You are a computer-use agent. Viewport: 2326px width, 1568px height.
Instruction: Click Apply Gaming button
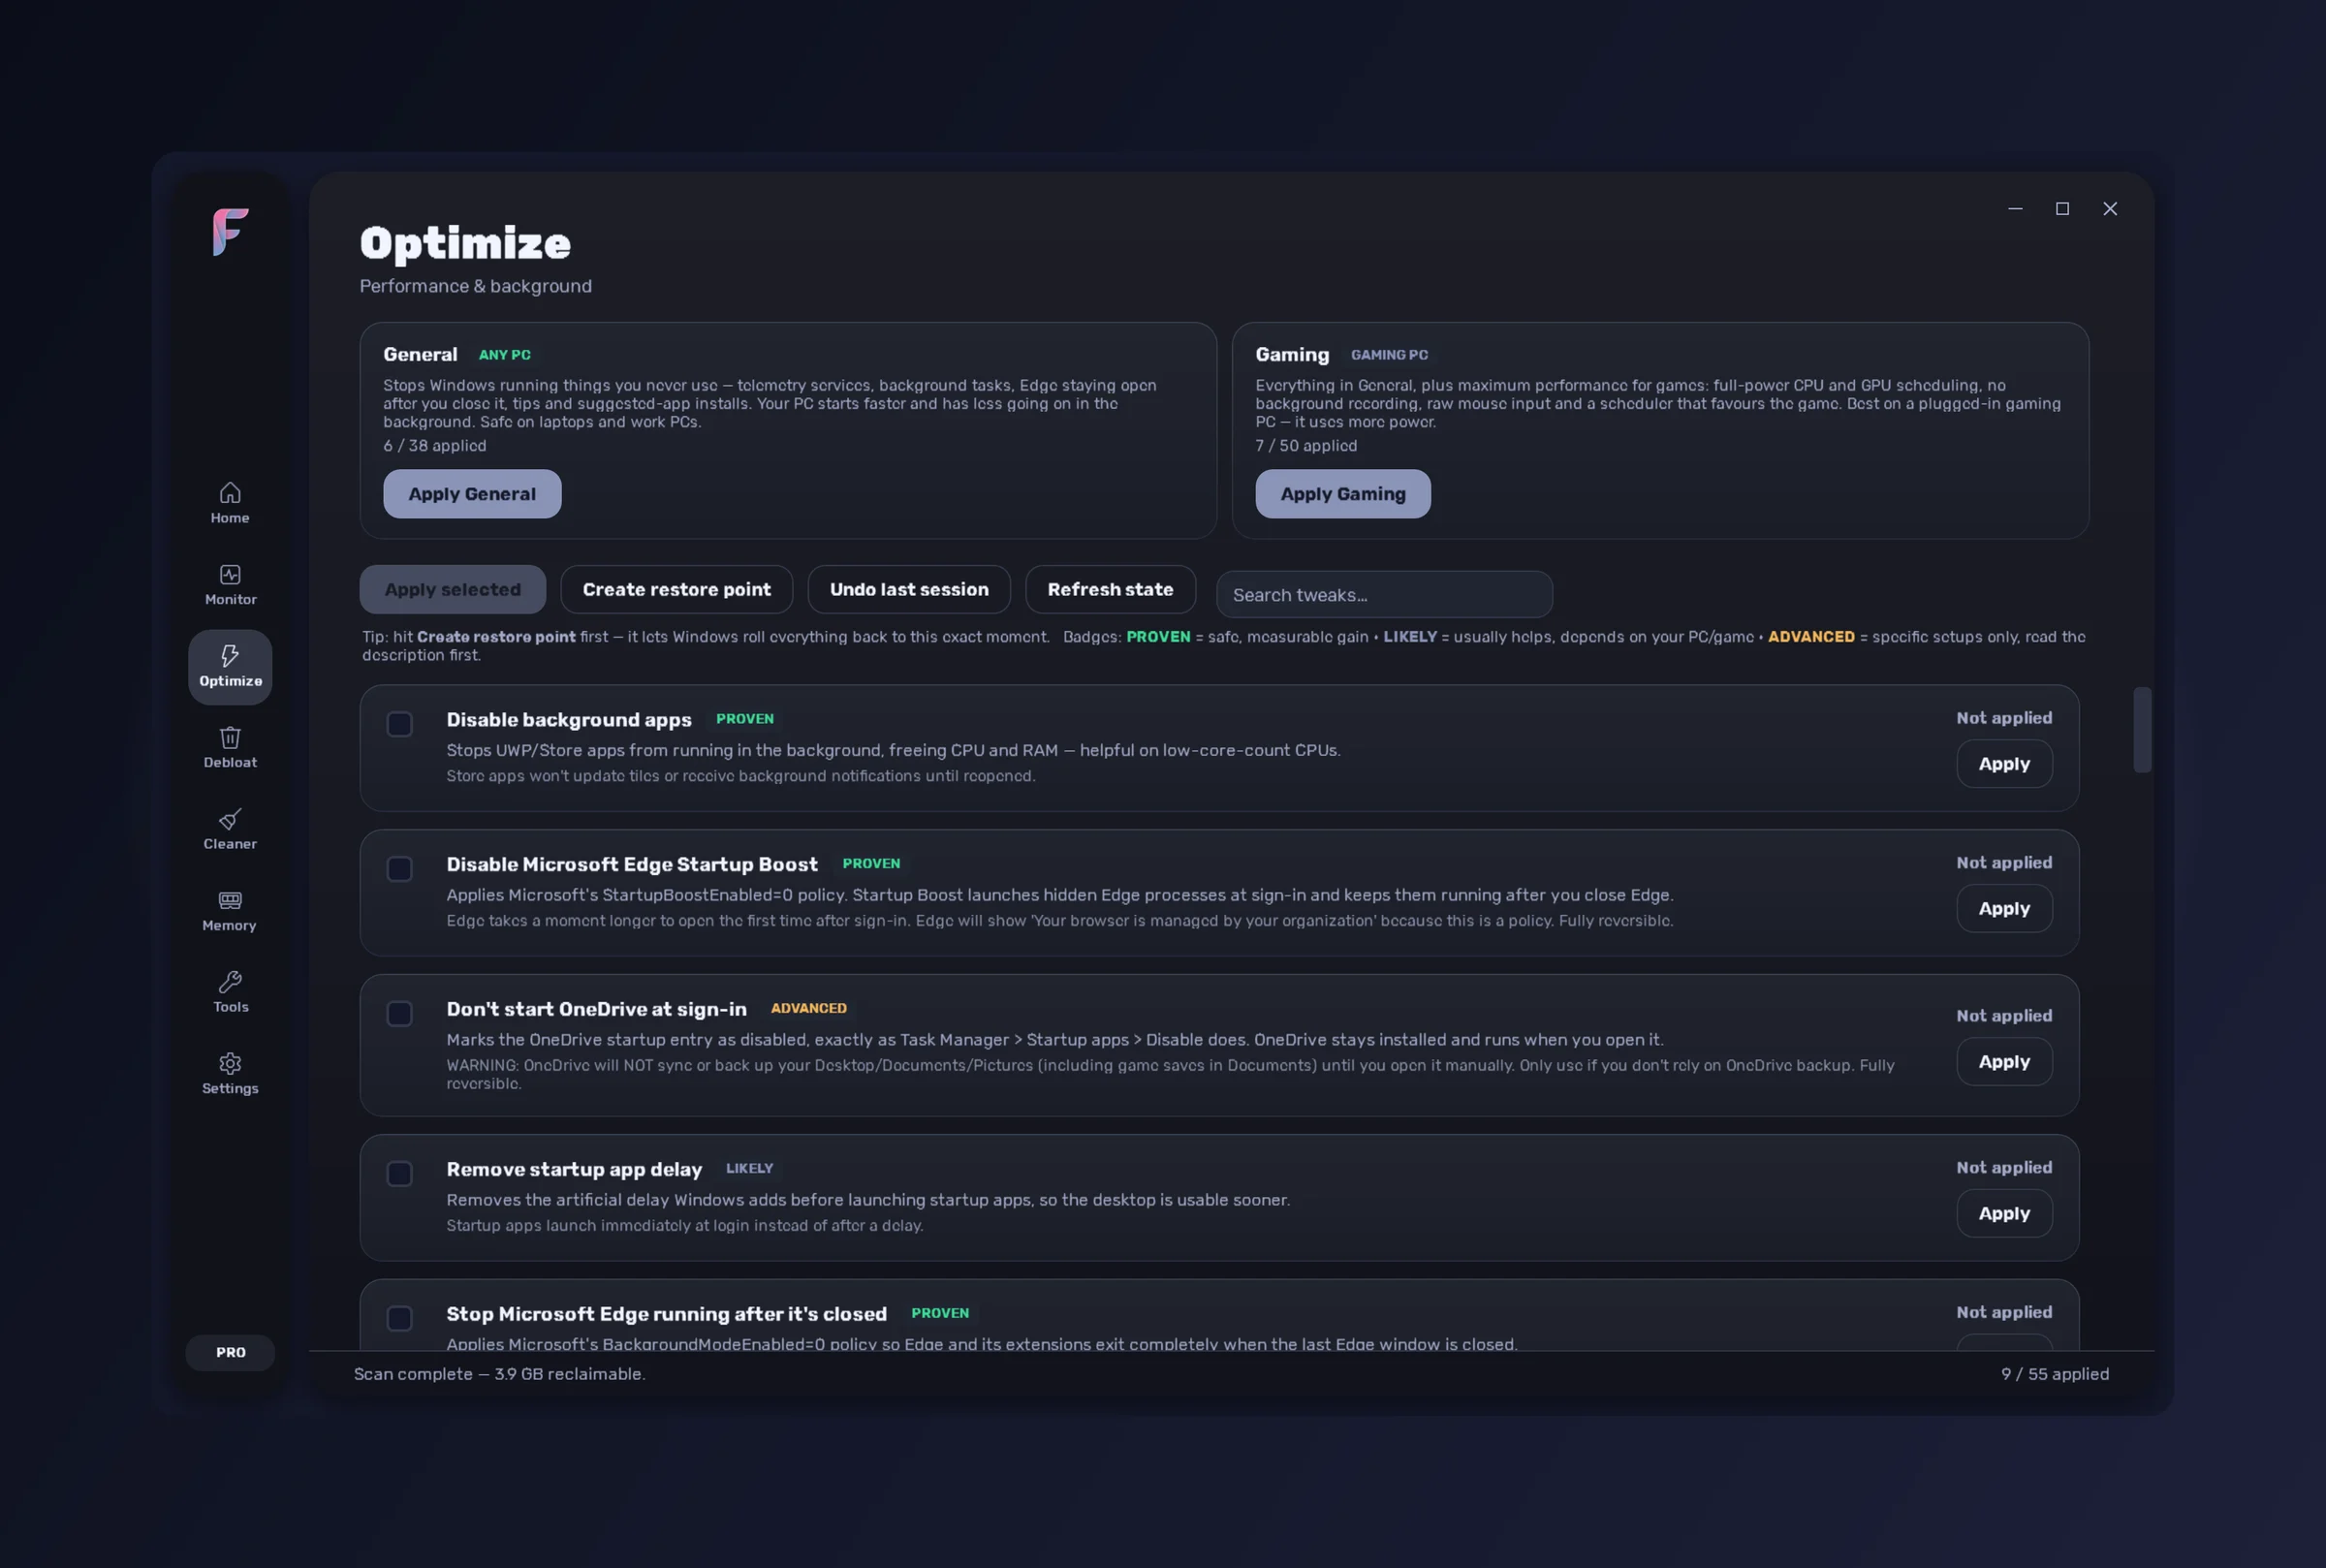1343,494
